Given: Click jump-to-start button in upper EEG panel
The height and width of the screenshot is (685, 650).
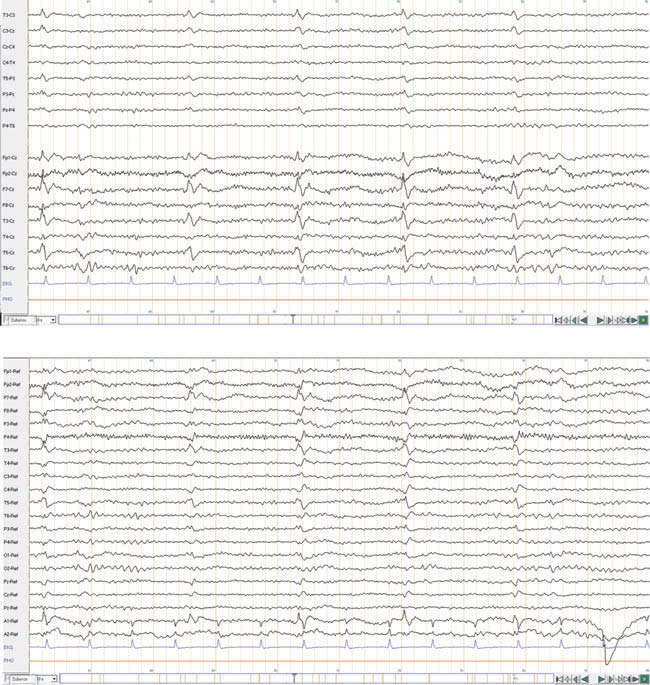Looking at the screenshot, I should 558,320.
